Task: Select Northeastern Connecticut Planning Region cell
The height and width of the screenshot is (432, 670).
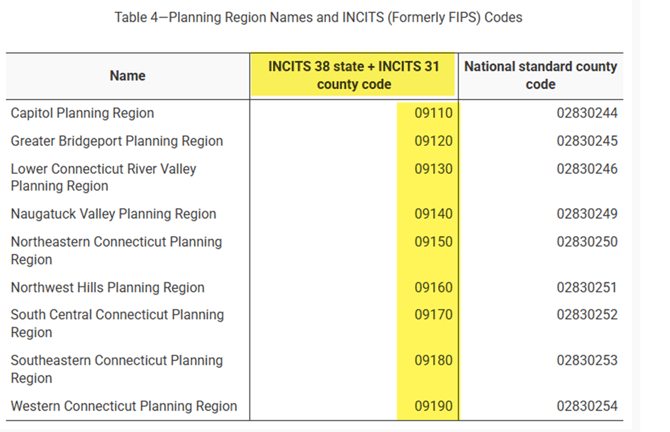Action: [x=116, y=250]
